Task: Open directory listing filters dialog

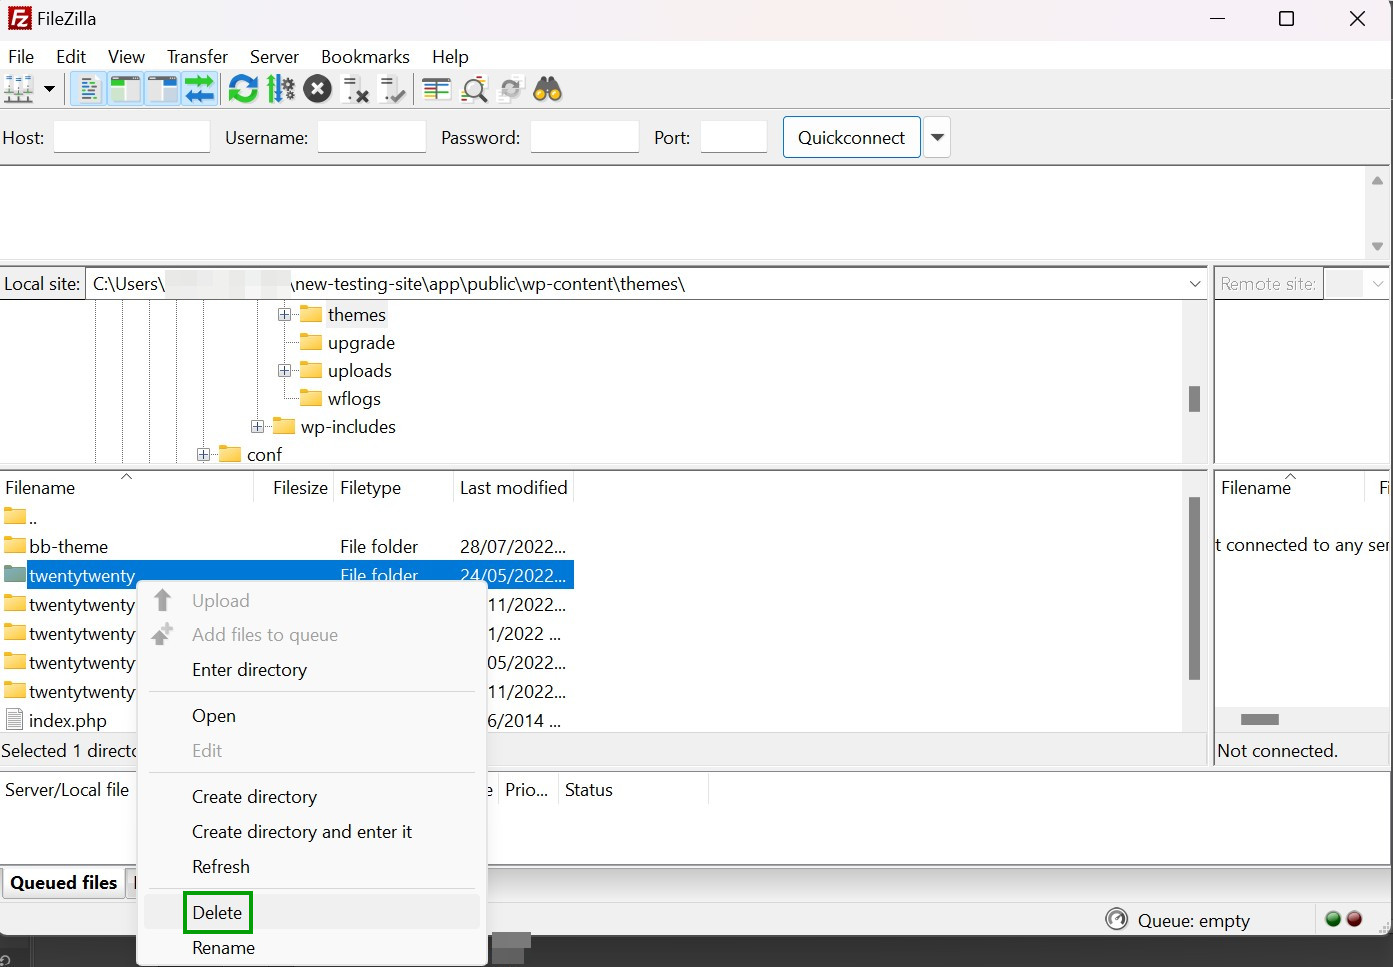Action: (x=436, y=89)
